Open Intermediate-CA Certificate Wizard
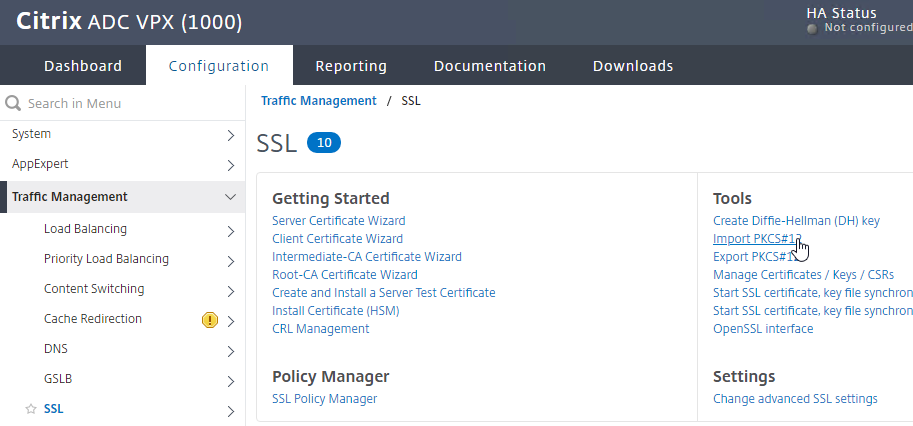913x426 pixels. click(367, 257)
